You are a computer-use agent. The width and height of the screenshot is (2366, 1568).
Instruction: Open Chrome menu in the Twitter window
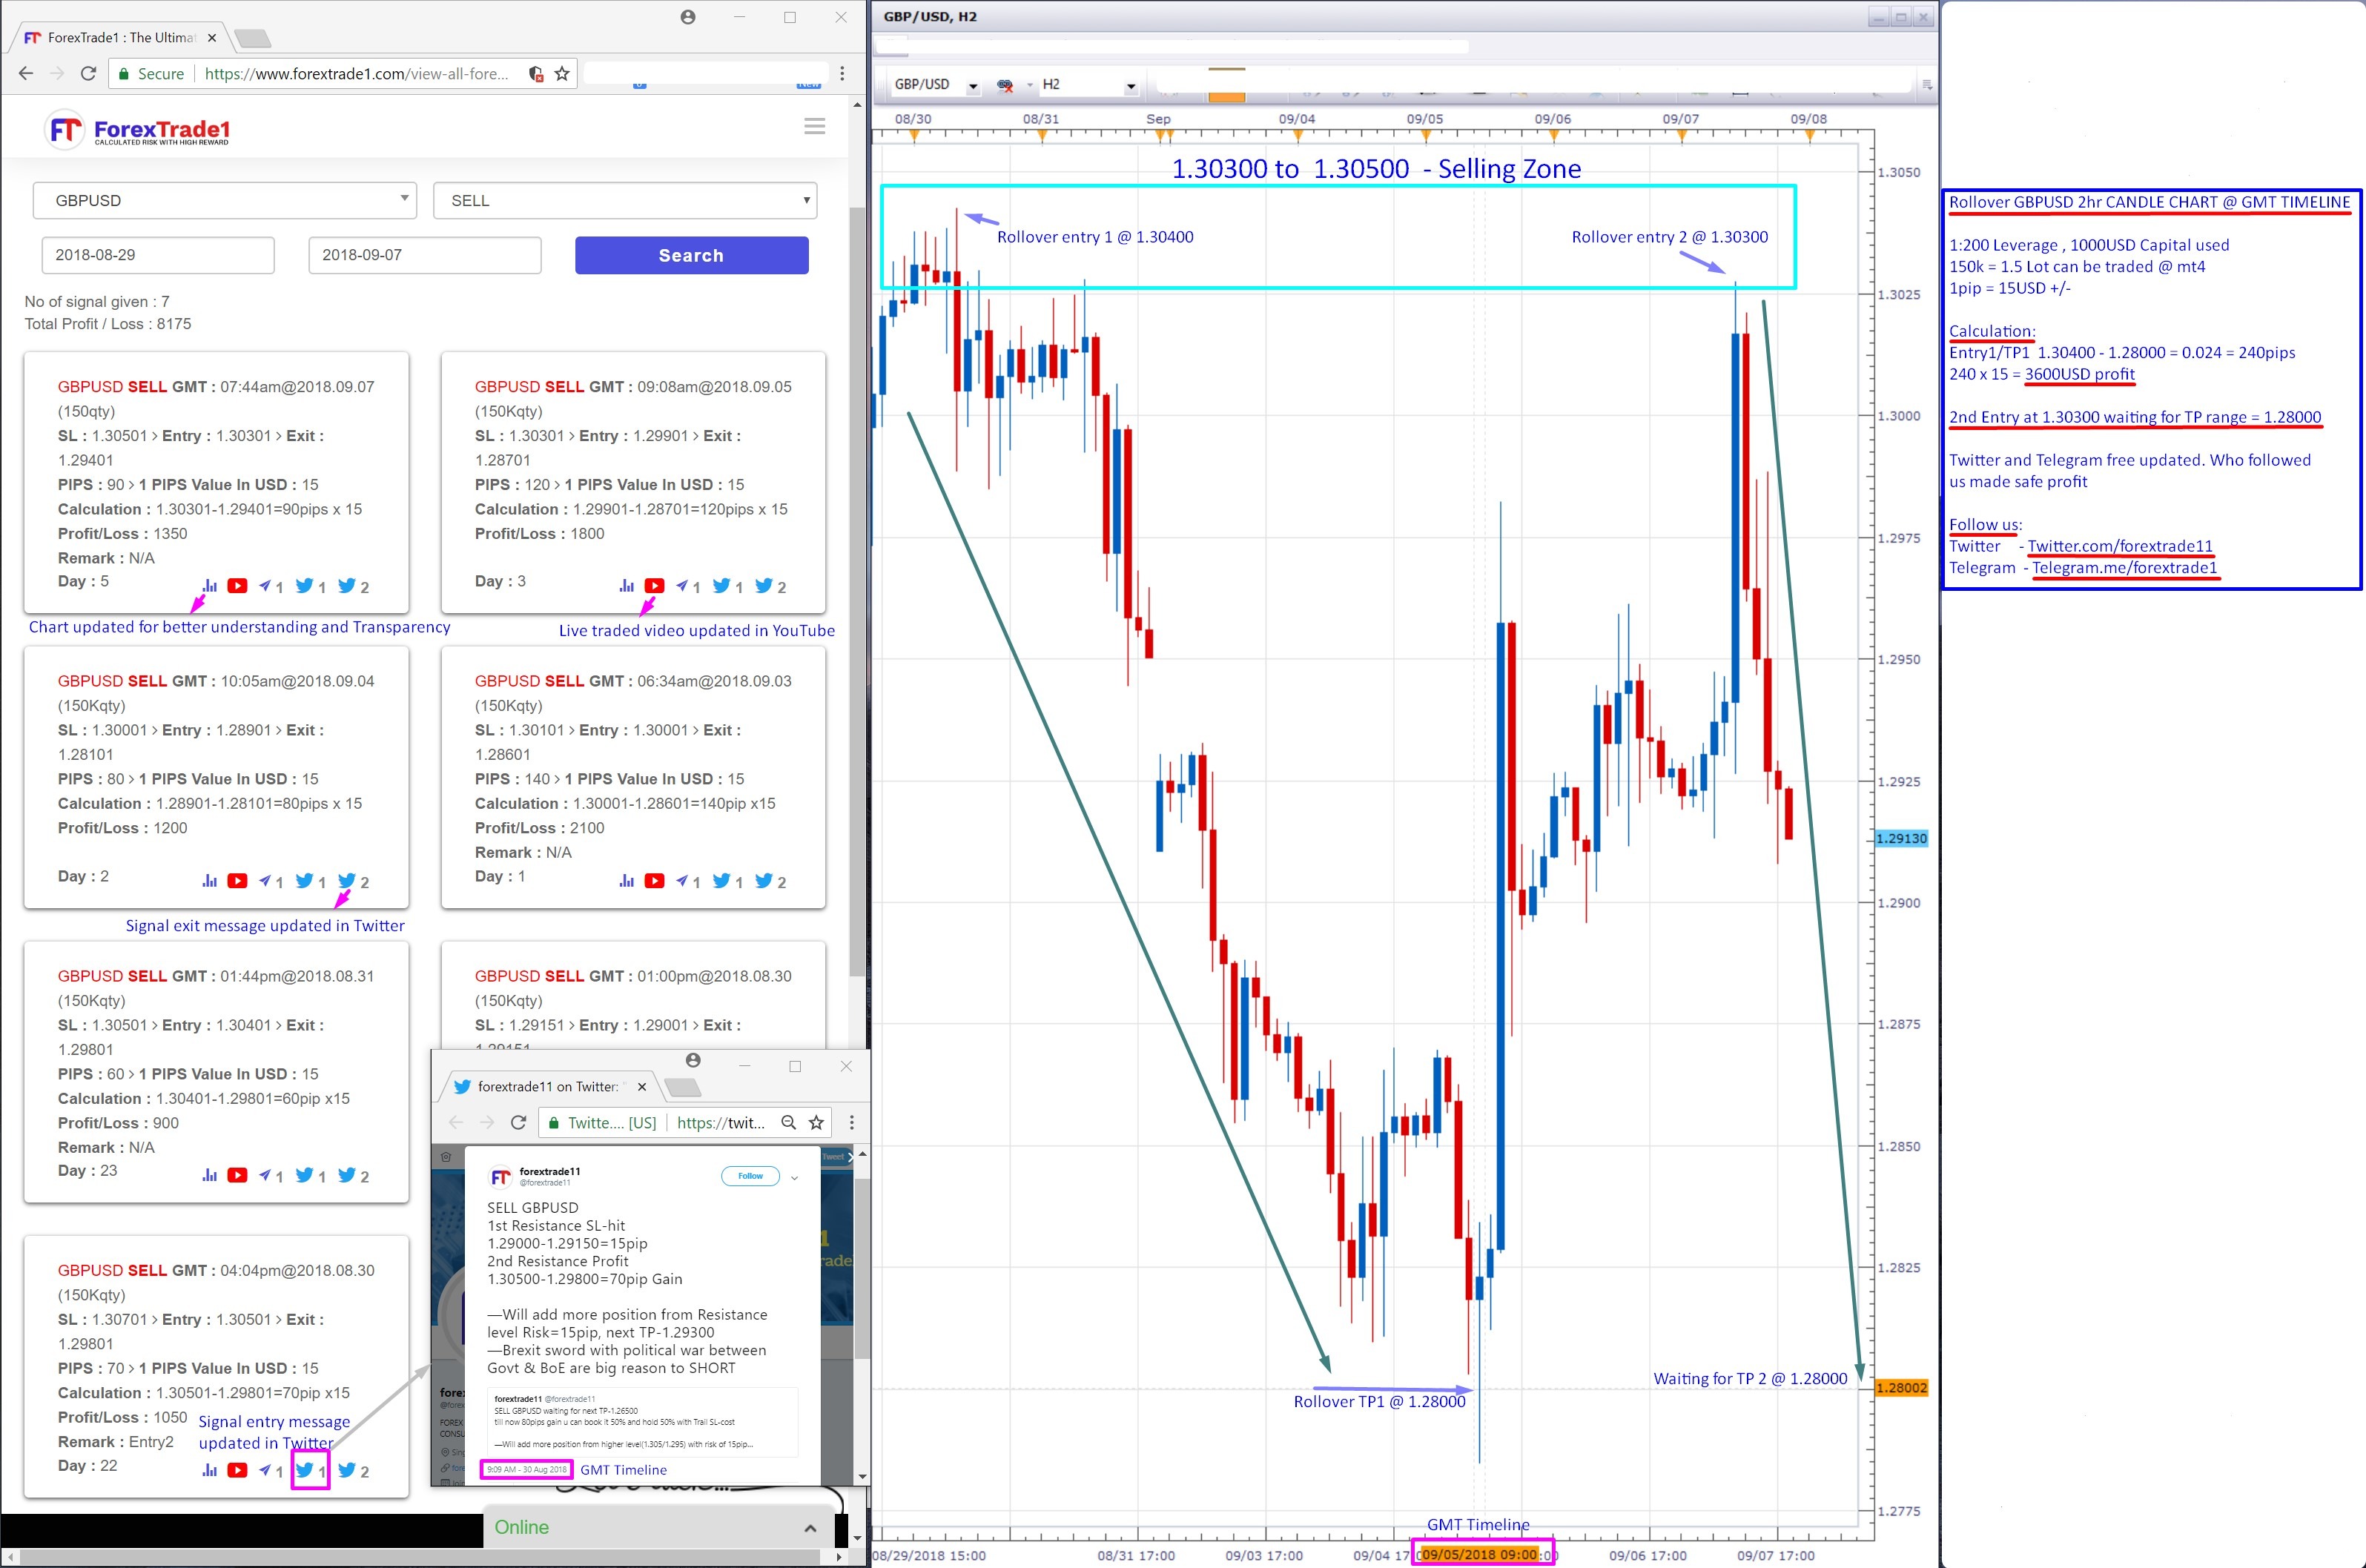[x=852, y=1123]
